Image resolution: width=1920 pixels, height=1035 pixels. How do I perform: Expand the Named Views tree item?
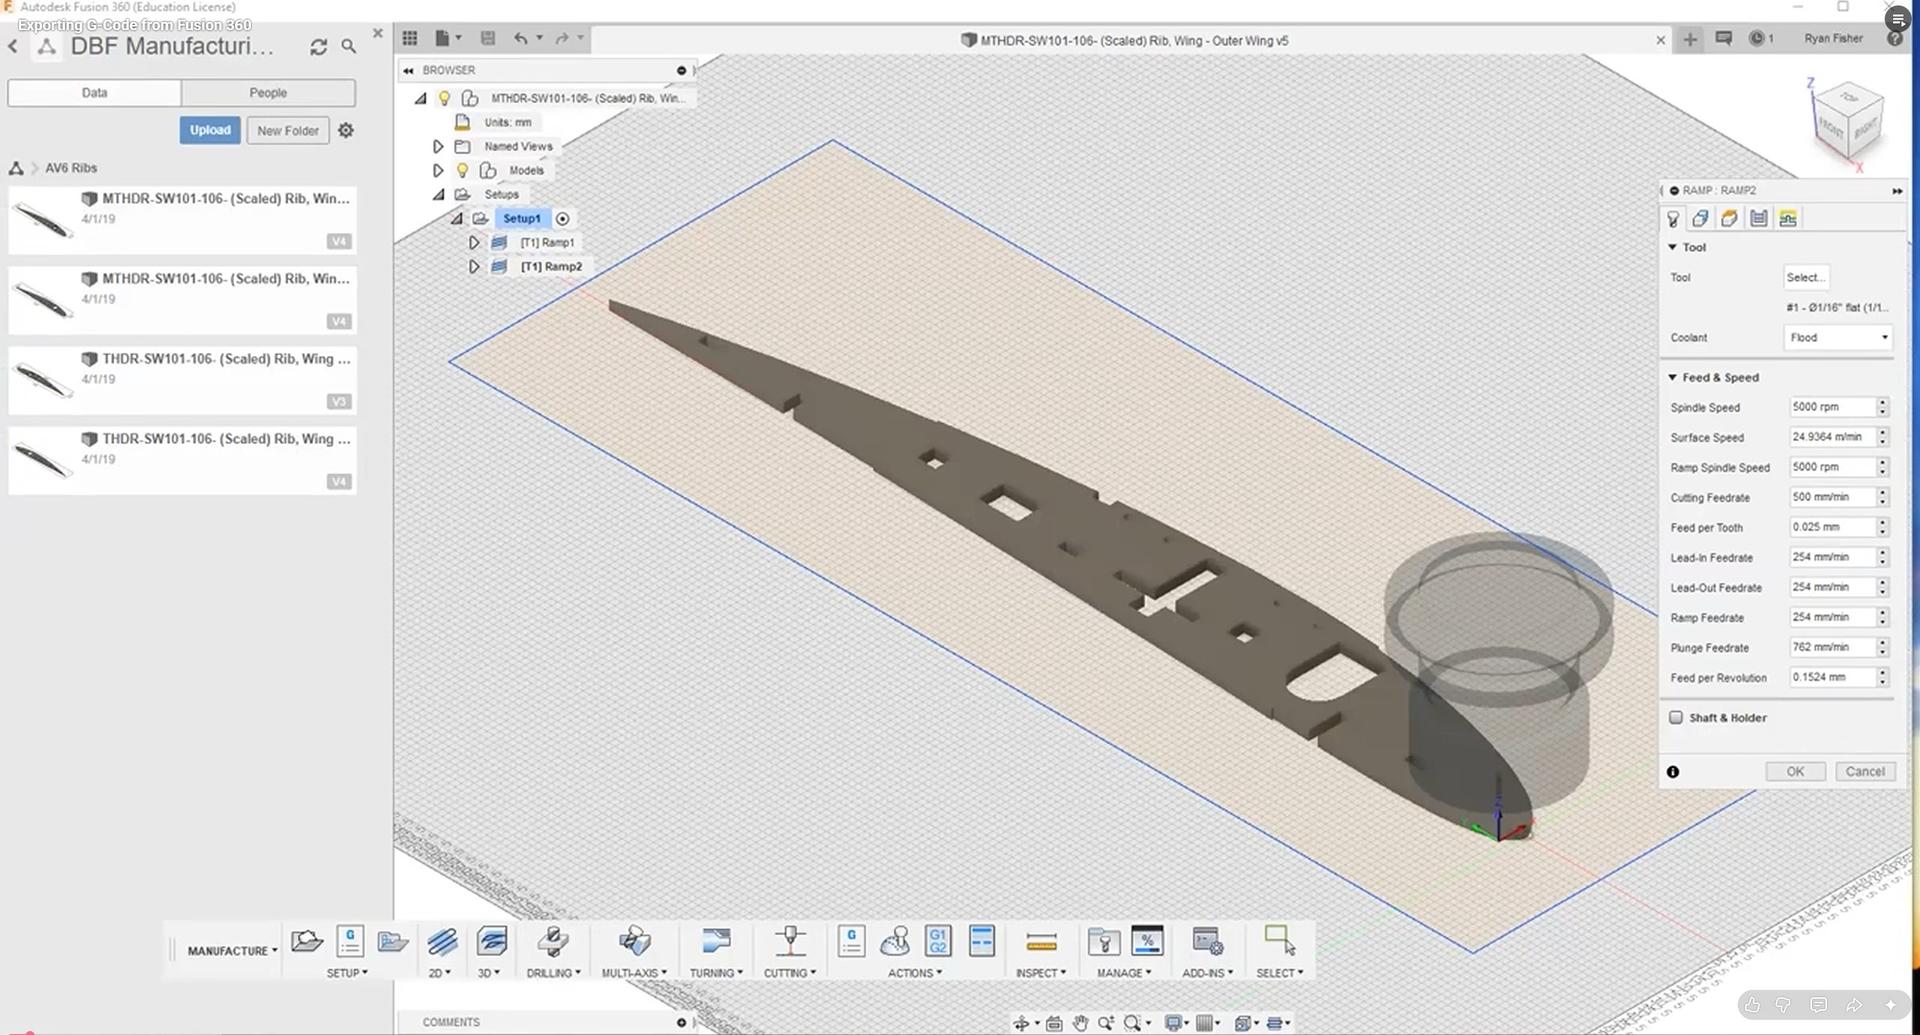438,146
